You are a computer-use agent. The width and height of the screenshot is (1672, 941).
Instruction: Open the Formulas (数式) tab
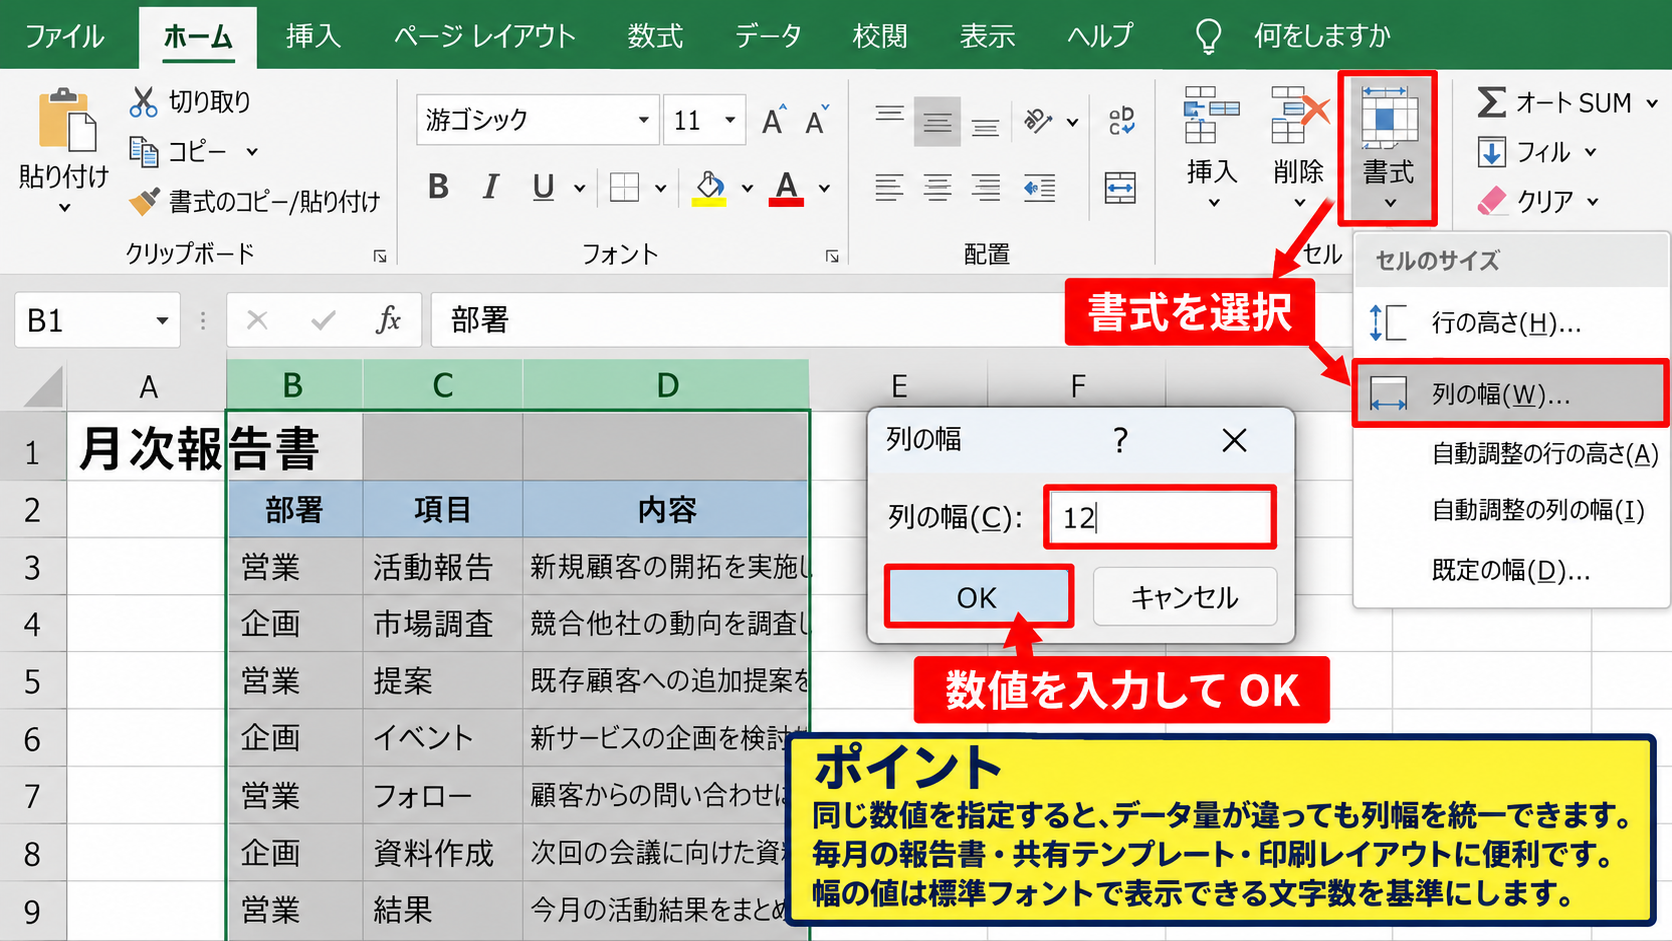click(x=655, y=36)
